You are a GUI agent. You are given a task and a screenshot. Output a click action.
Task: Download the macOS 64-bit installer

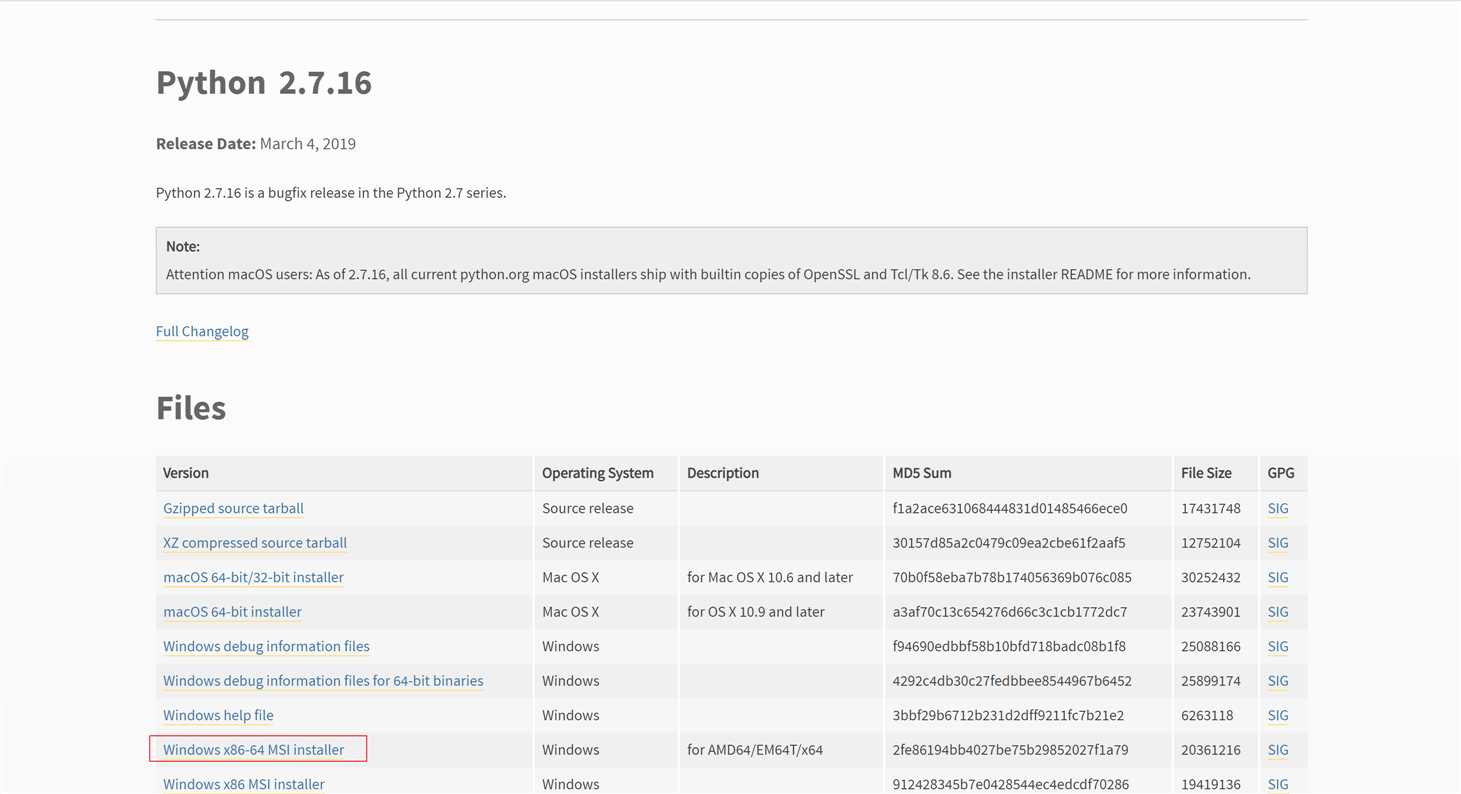(x=232, y=612)
